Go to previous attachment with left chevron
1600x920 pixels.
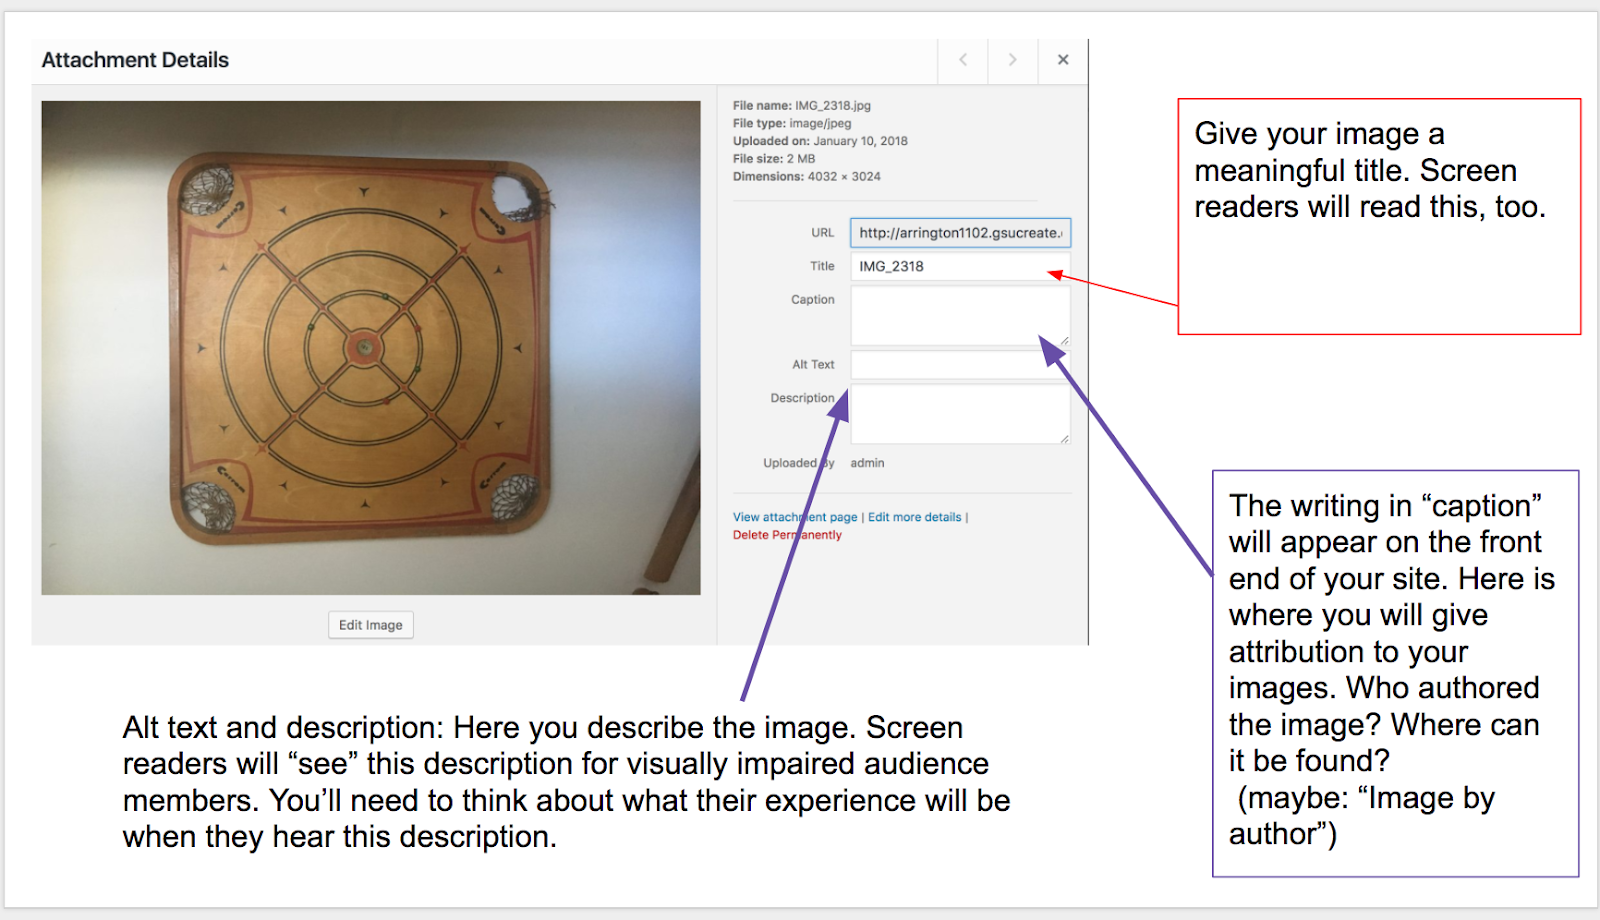(x=963, y=60)
